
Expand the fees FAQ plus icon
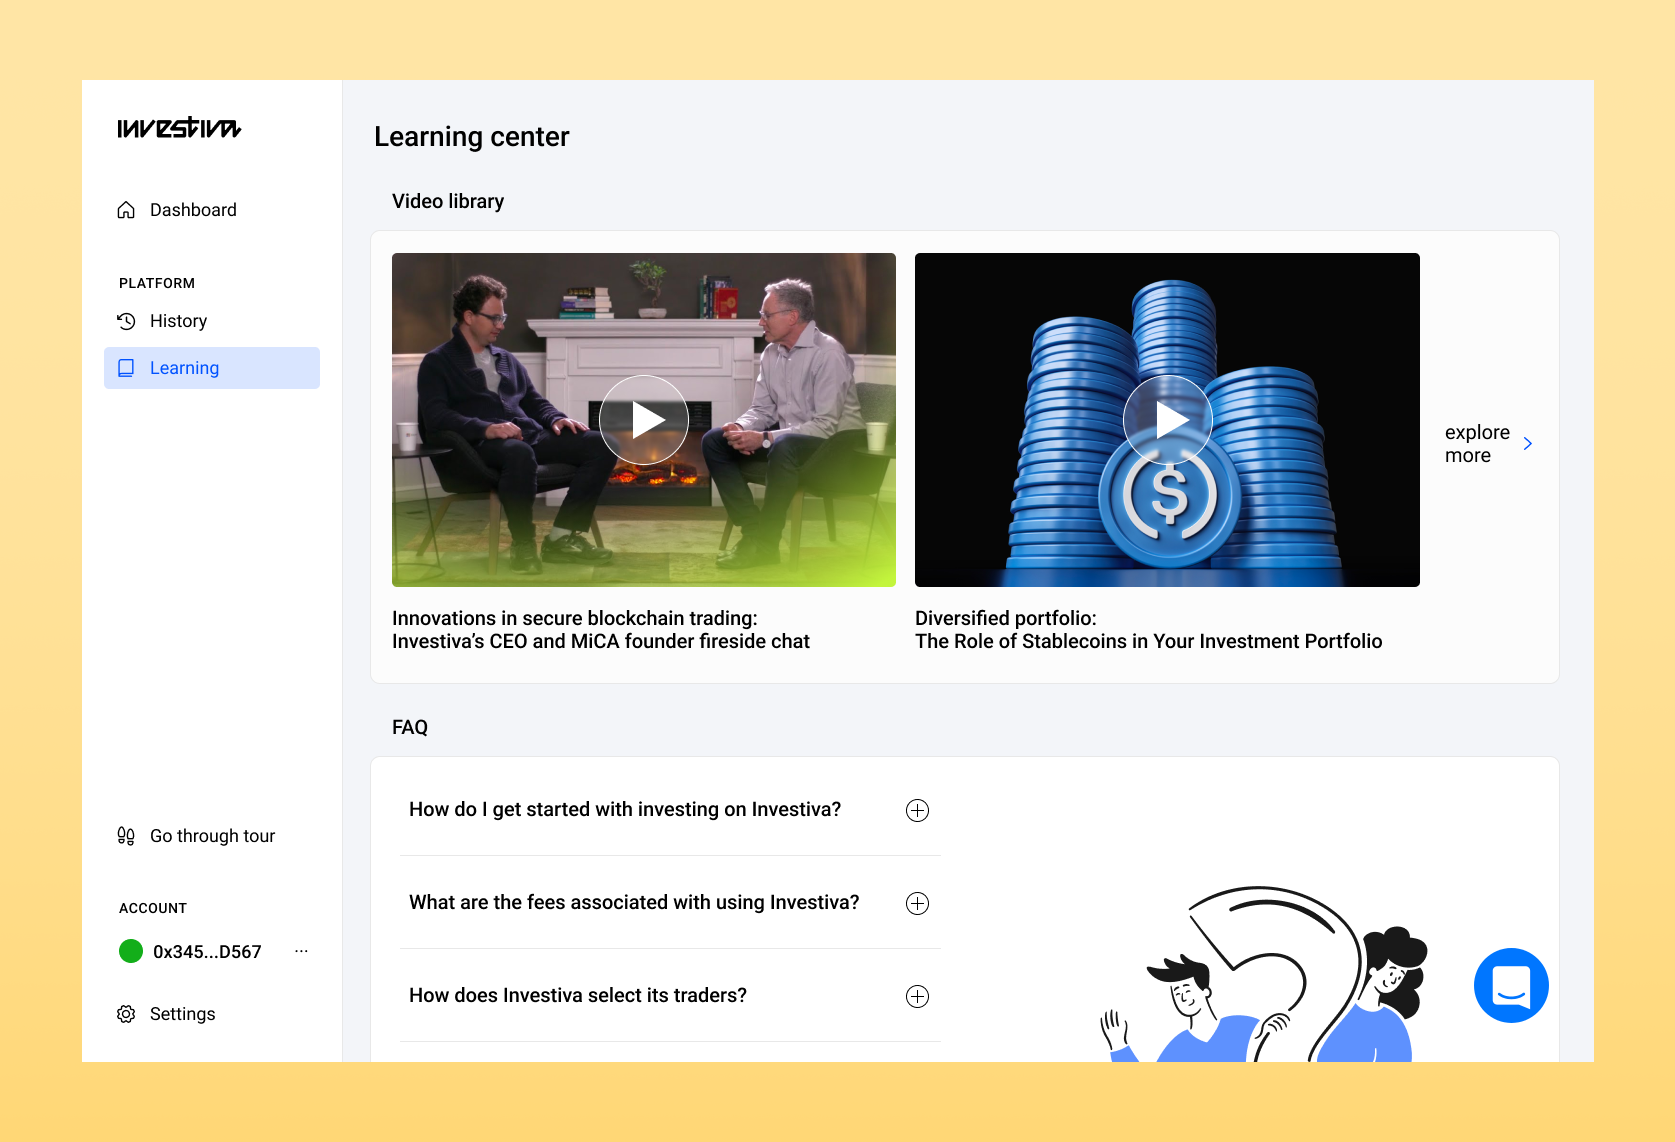pos(917,903)
